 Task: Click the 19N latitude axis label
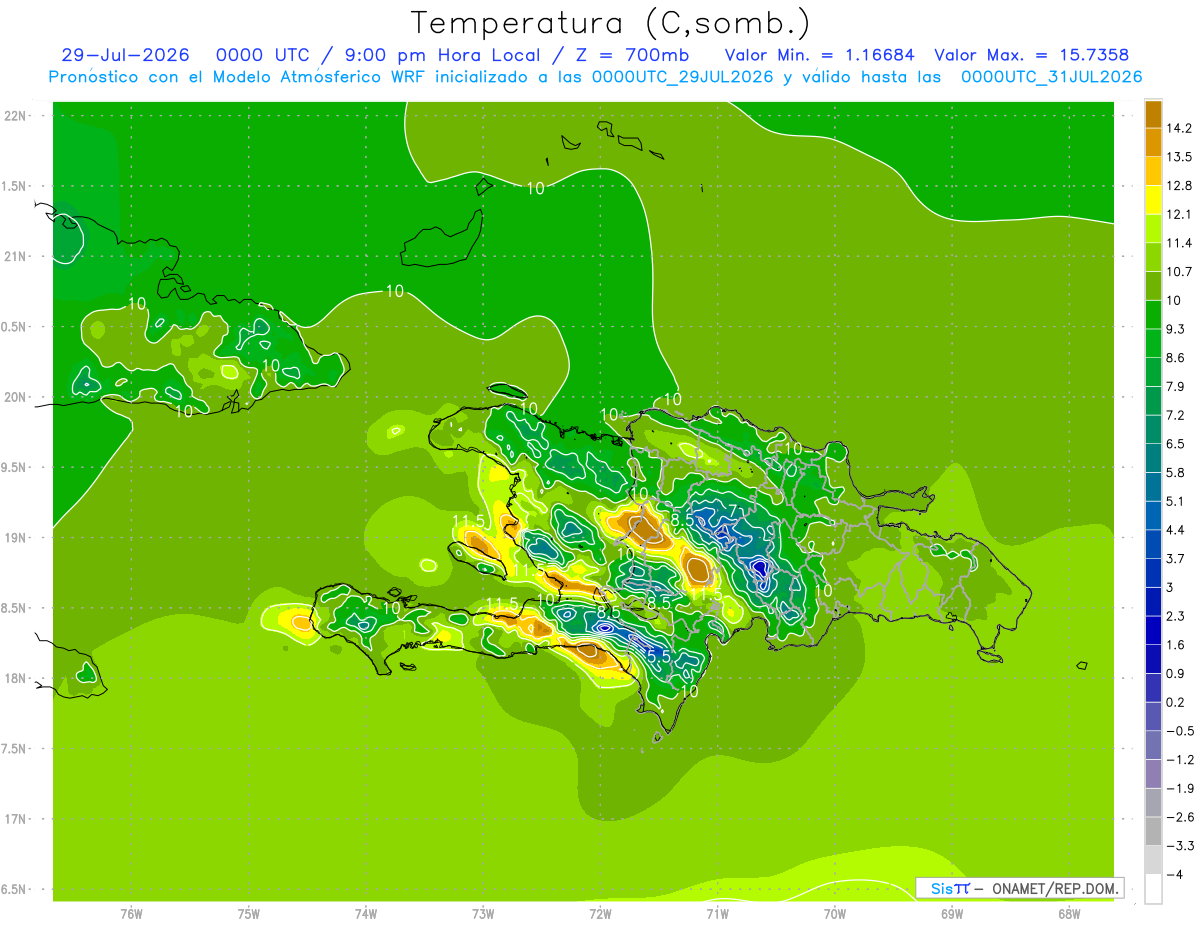(15, 537)
